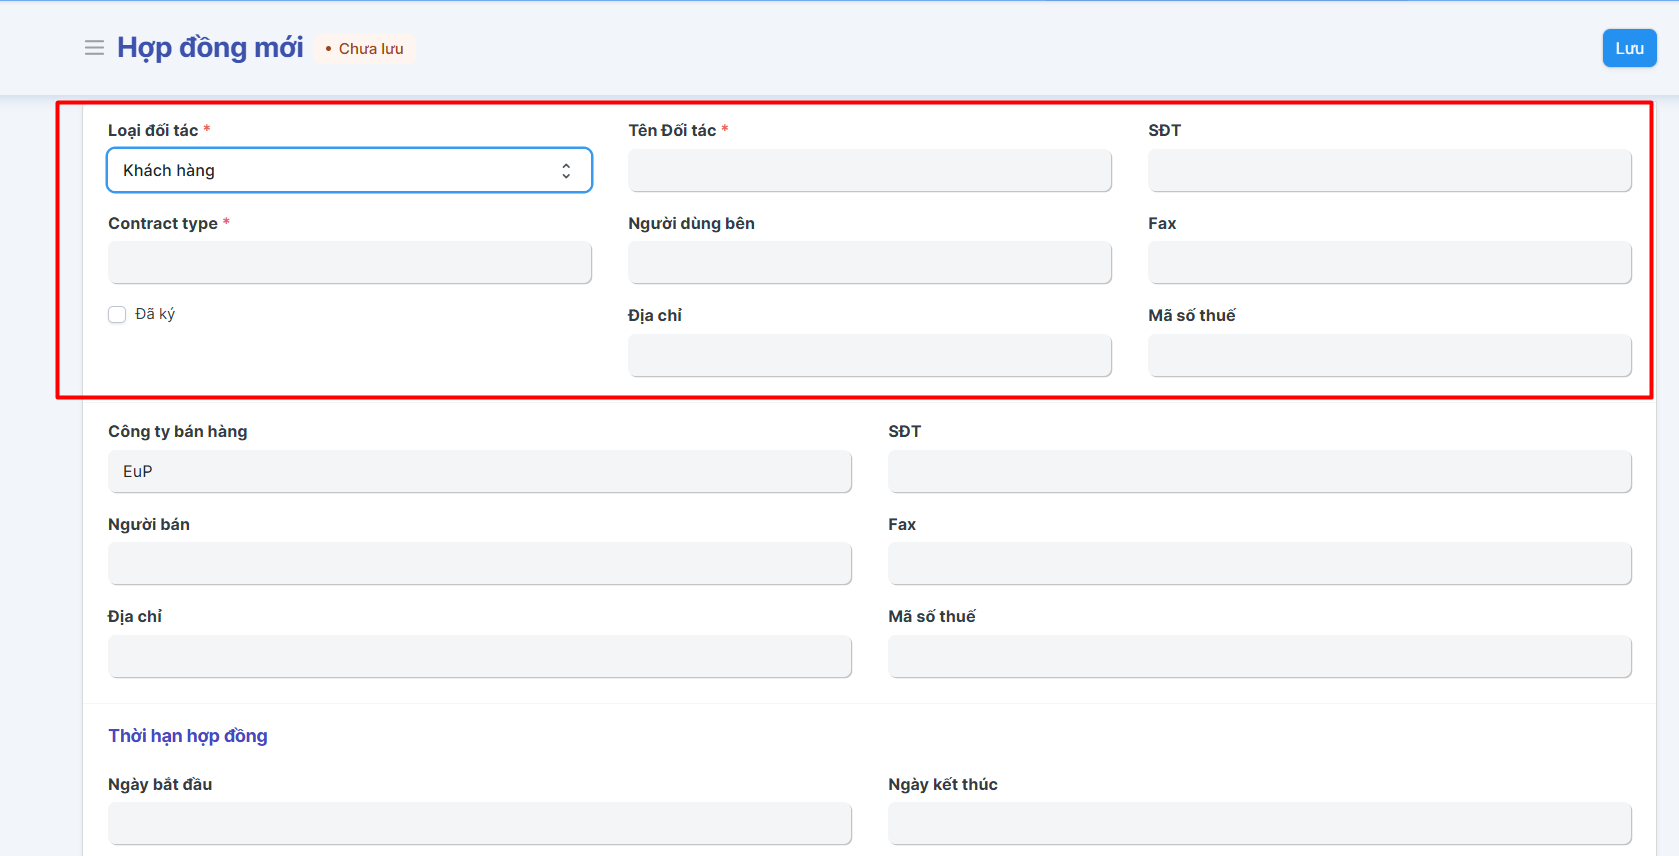Viewport: 1679px width, 856px height.
Task: Select the Contract type field
Action: pos(349,263)
